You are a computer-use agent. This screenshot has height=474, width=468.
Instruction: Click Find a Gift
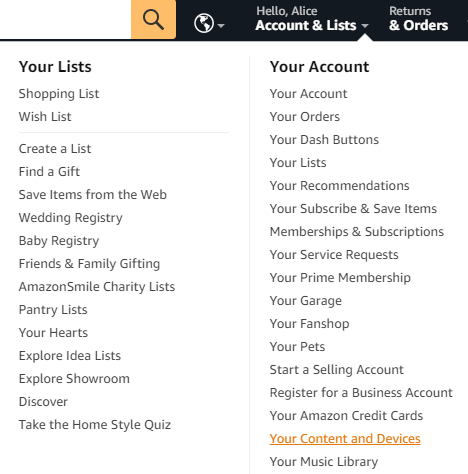pyautogui.click(x=49, y=172)
